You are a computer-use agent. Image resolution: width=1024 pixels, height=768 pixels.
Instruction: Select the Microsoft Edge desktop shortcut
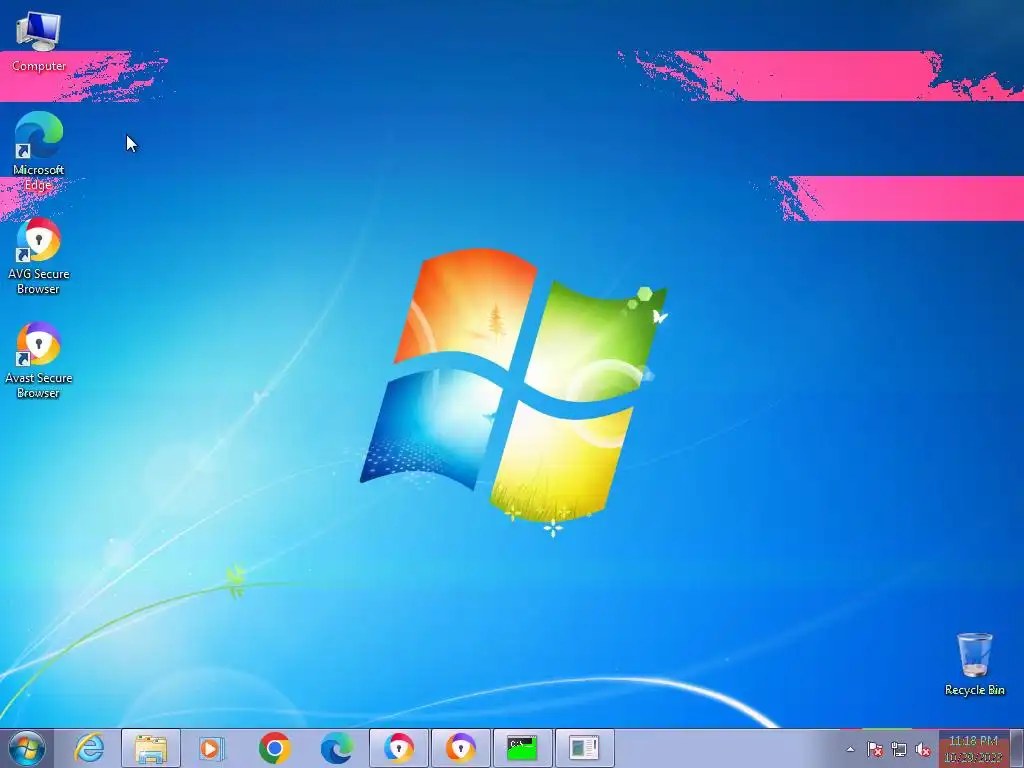click(39, 151)
